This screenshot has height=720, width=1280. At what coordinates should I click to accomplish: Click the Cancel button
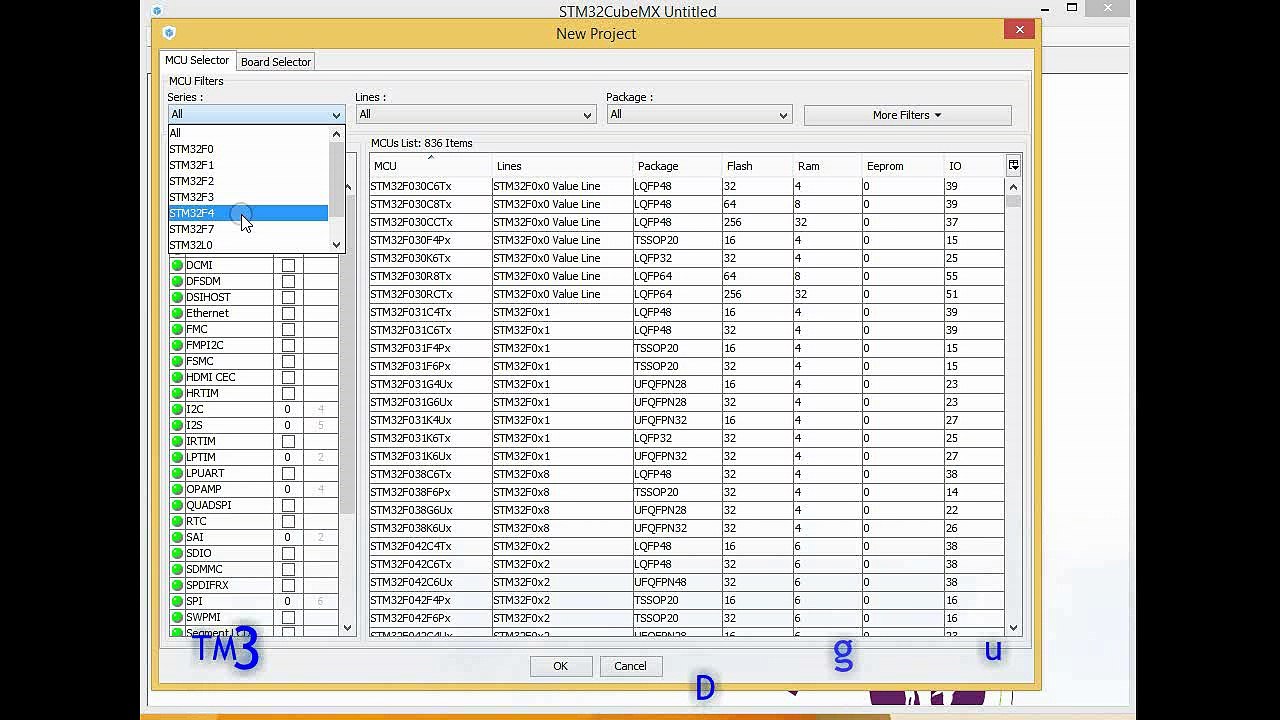(630, 666)
